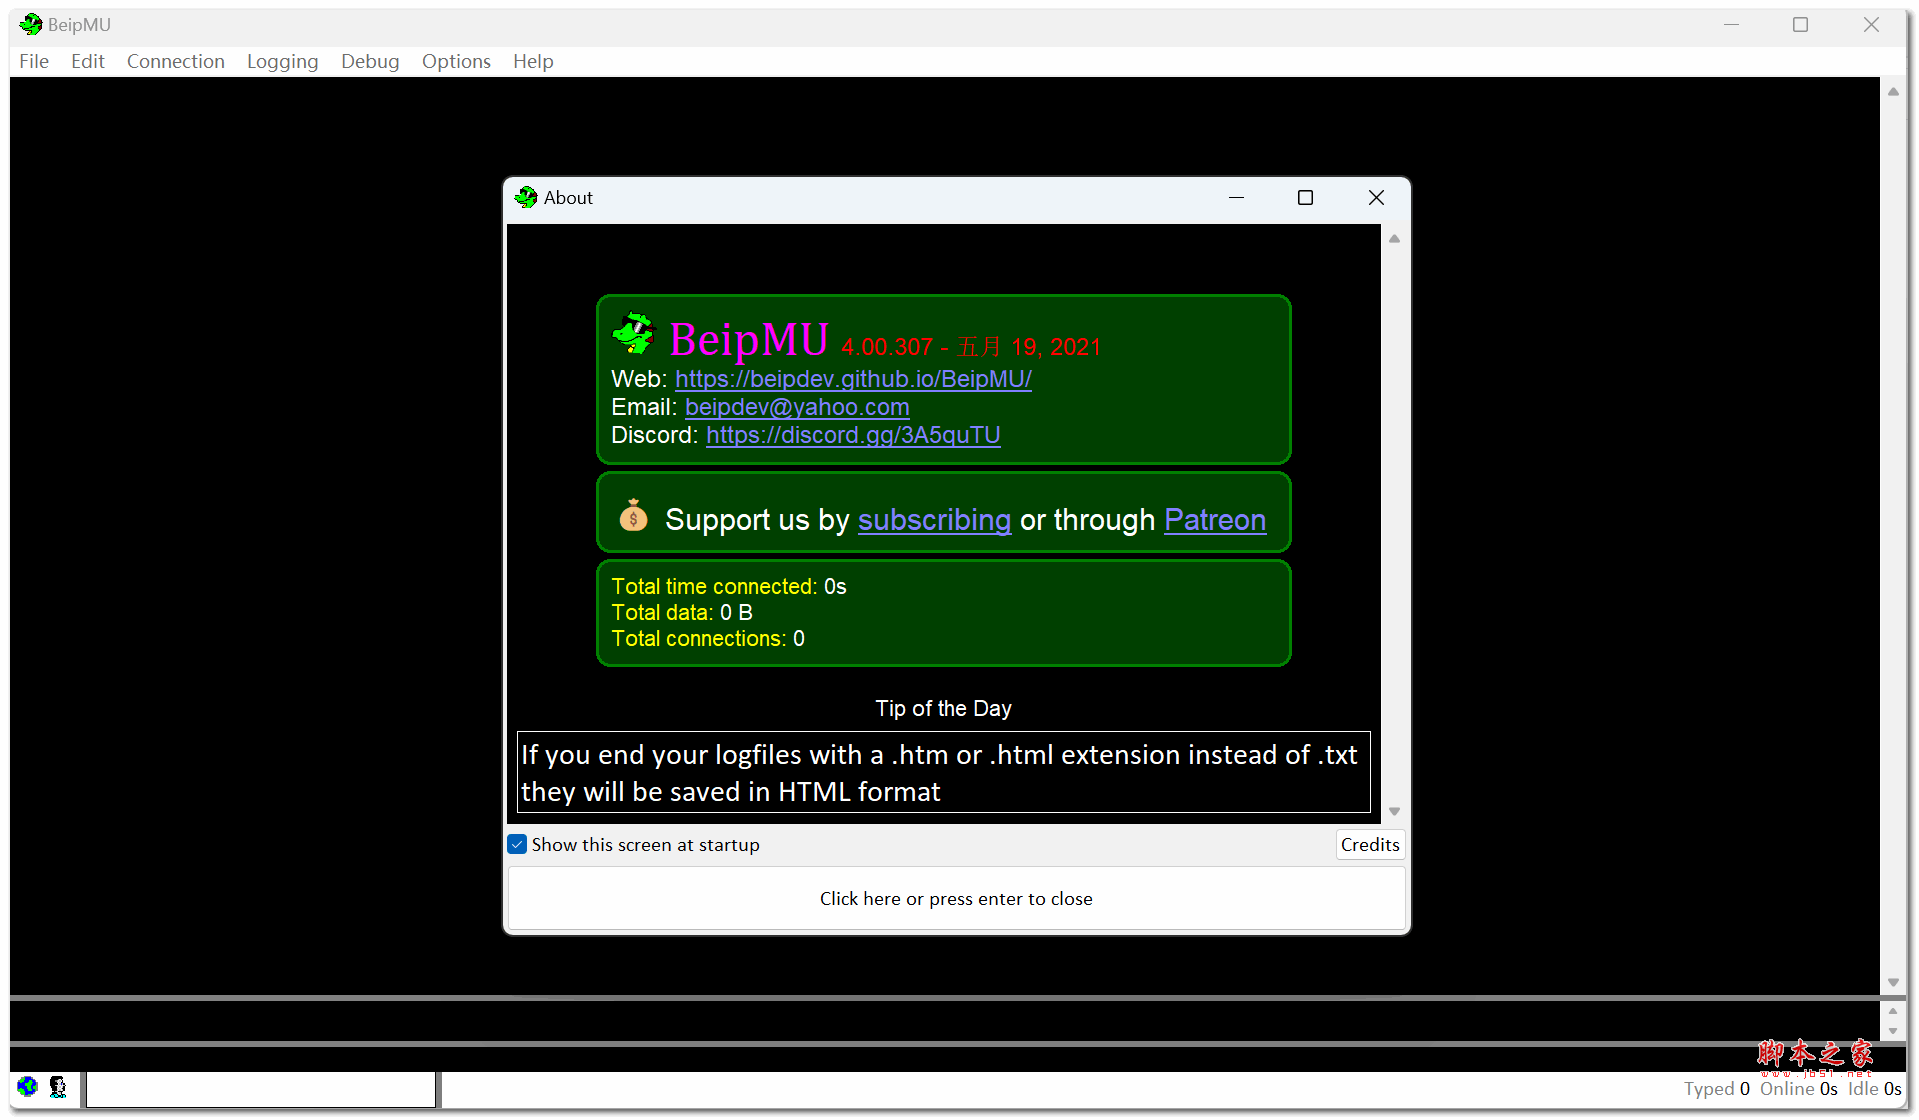Open the BeipMU website link
Viewport: 1919px width, 1120px height.
click(x=853, y=379)
